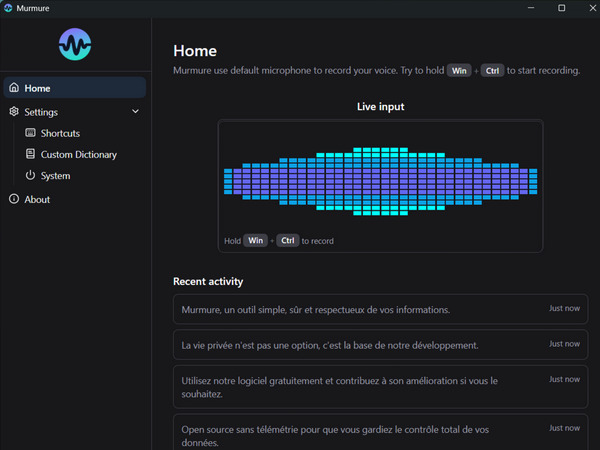Image resolution: width=600 pixels, height=450 pixels.
Task: Click the Custom Dictionary book icon
Action: [x=31, y=154]
